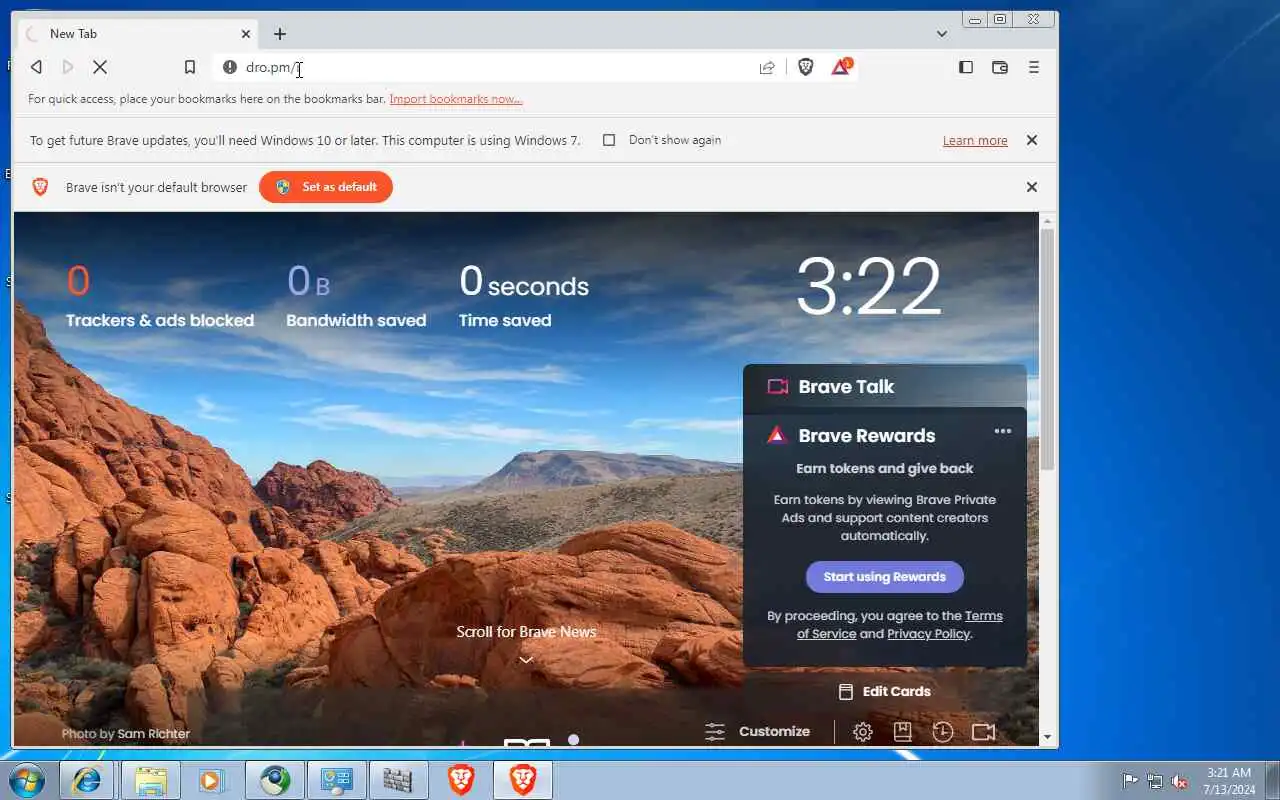Screen dimensions: 1280x800
Task: Open Brave Rewards card three-dot menu
Action: [x=1003, y=431]
